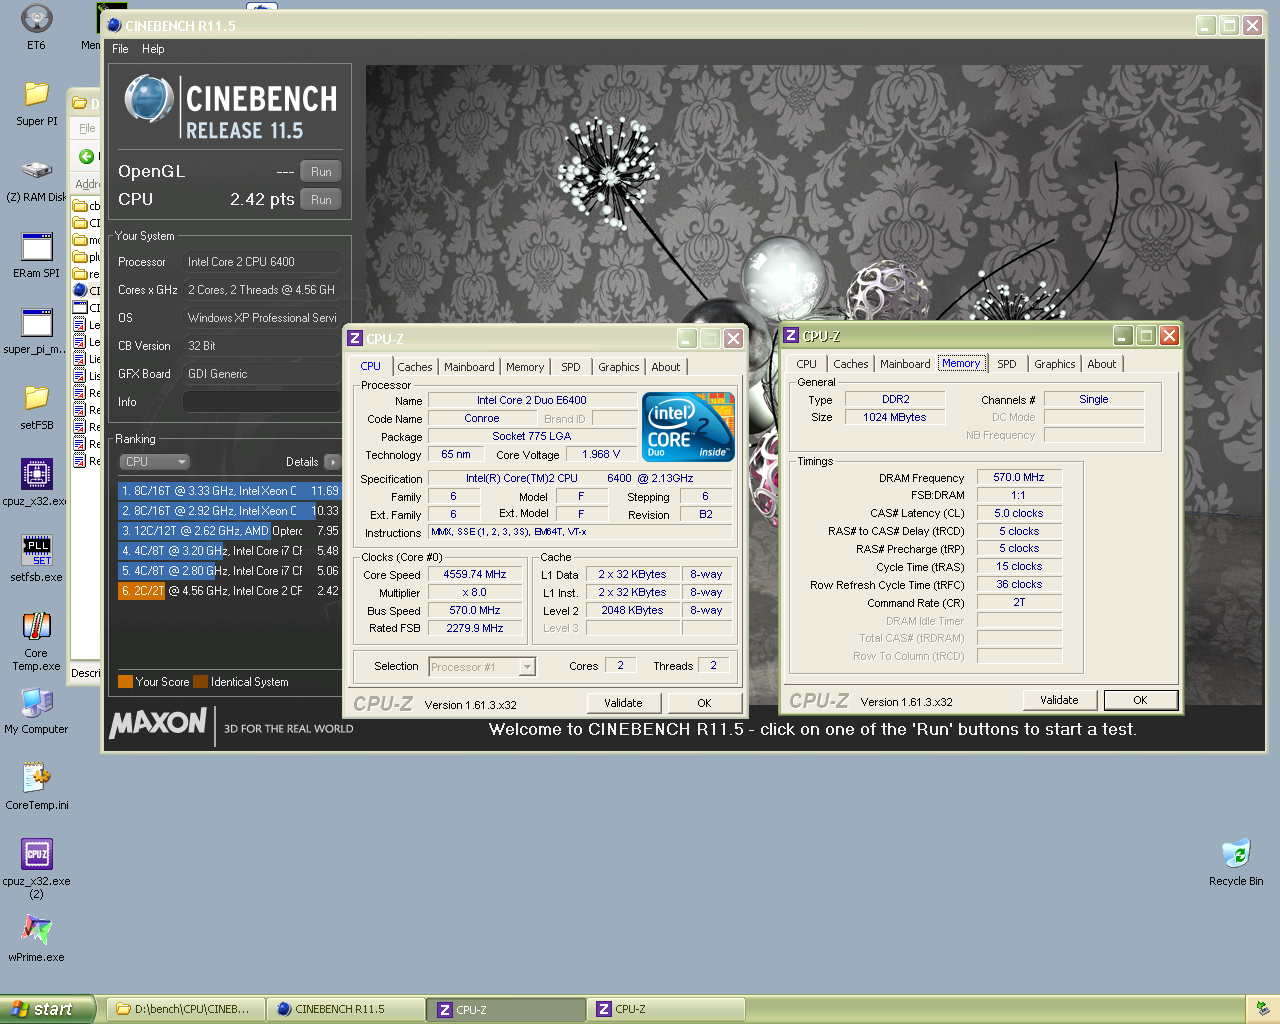Open the Super PI folder icon
The height and width of the screenshot is (1024, 1280).
coord(37,94)
